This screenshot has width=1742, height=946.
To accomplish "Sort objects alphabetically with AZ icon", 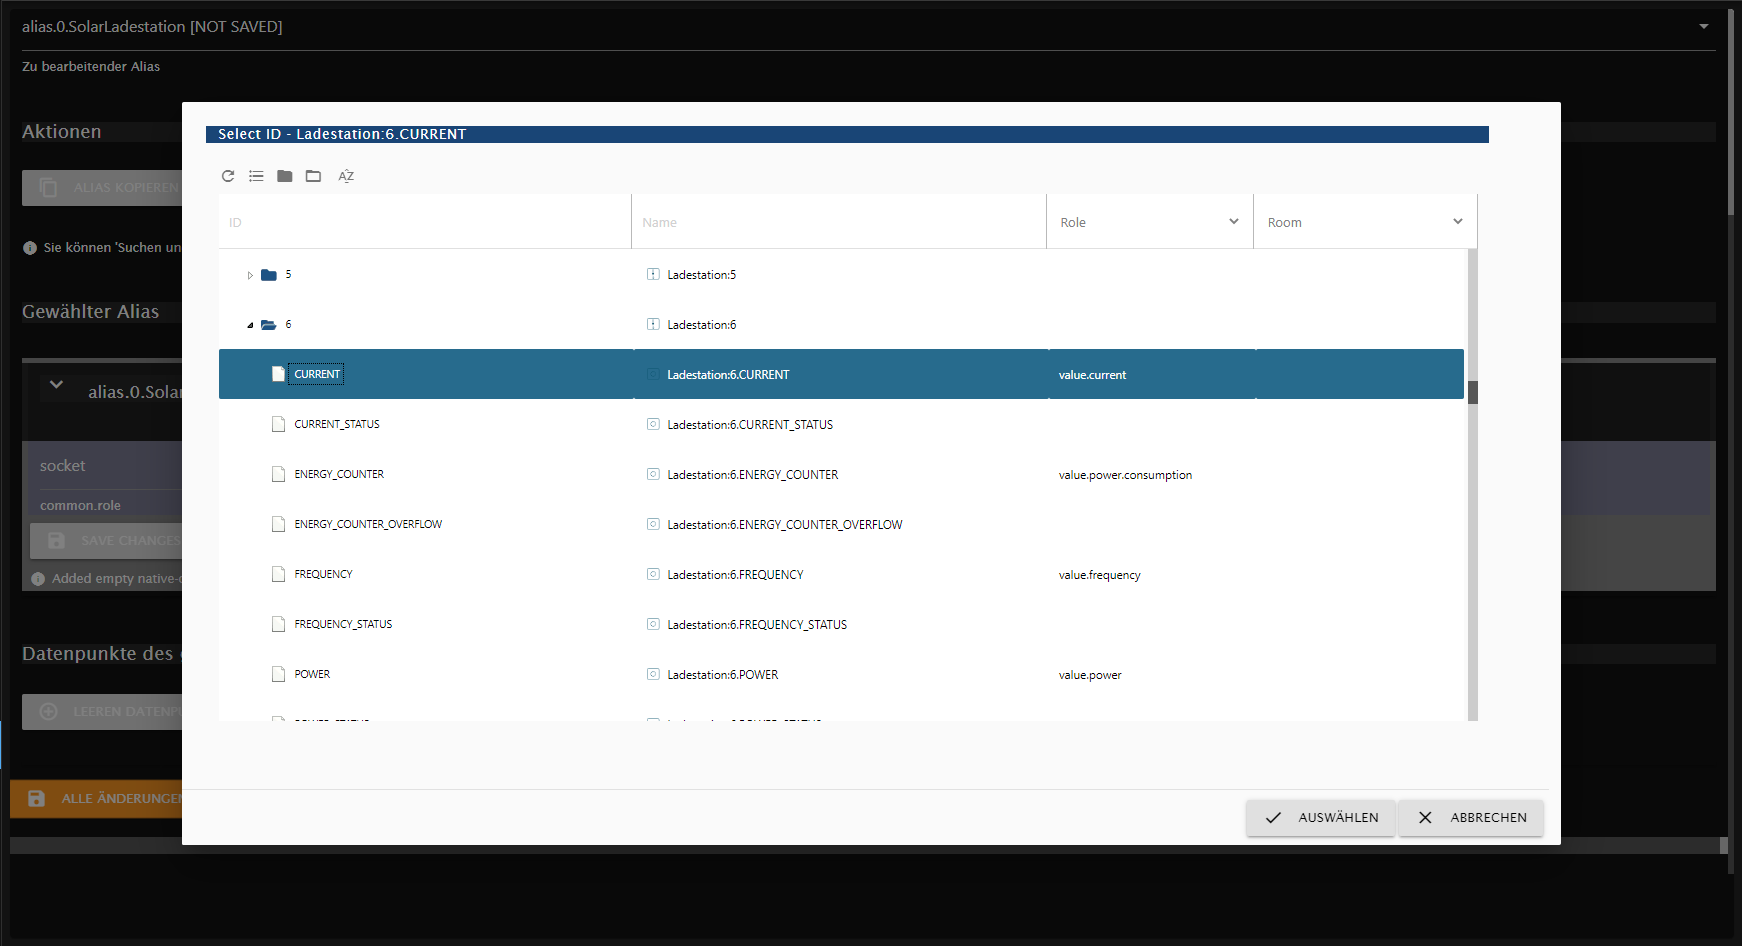I will tap(346, 176).
